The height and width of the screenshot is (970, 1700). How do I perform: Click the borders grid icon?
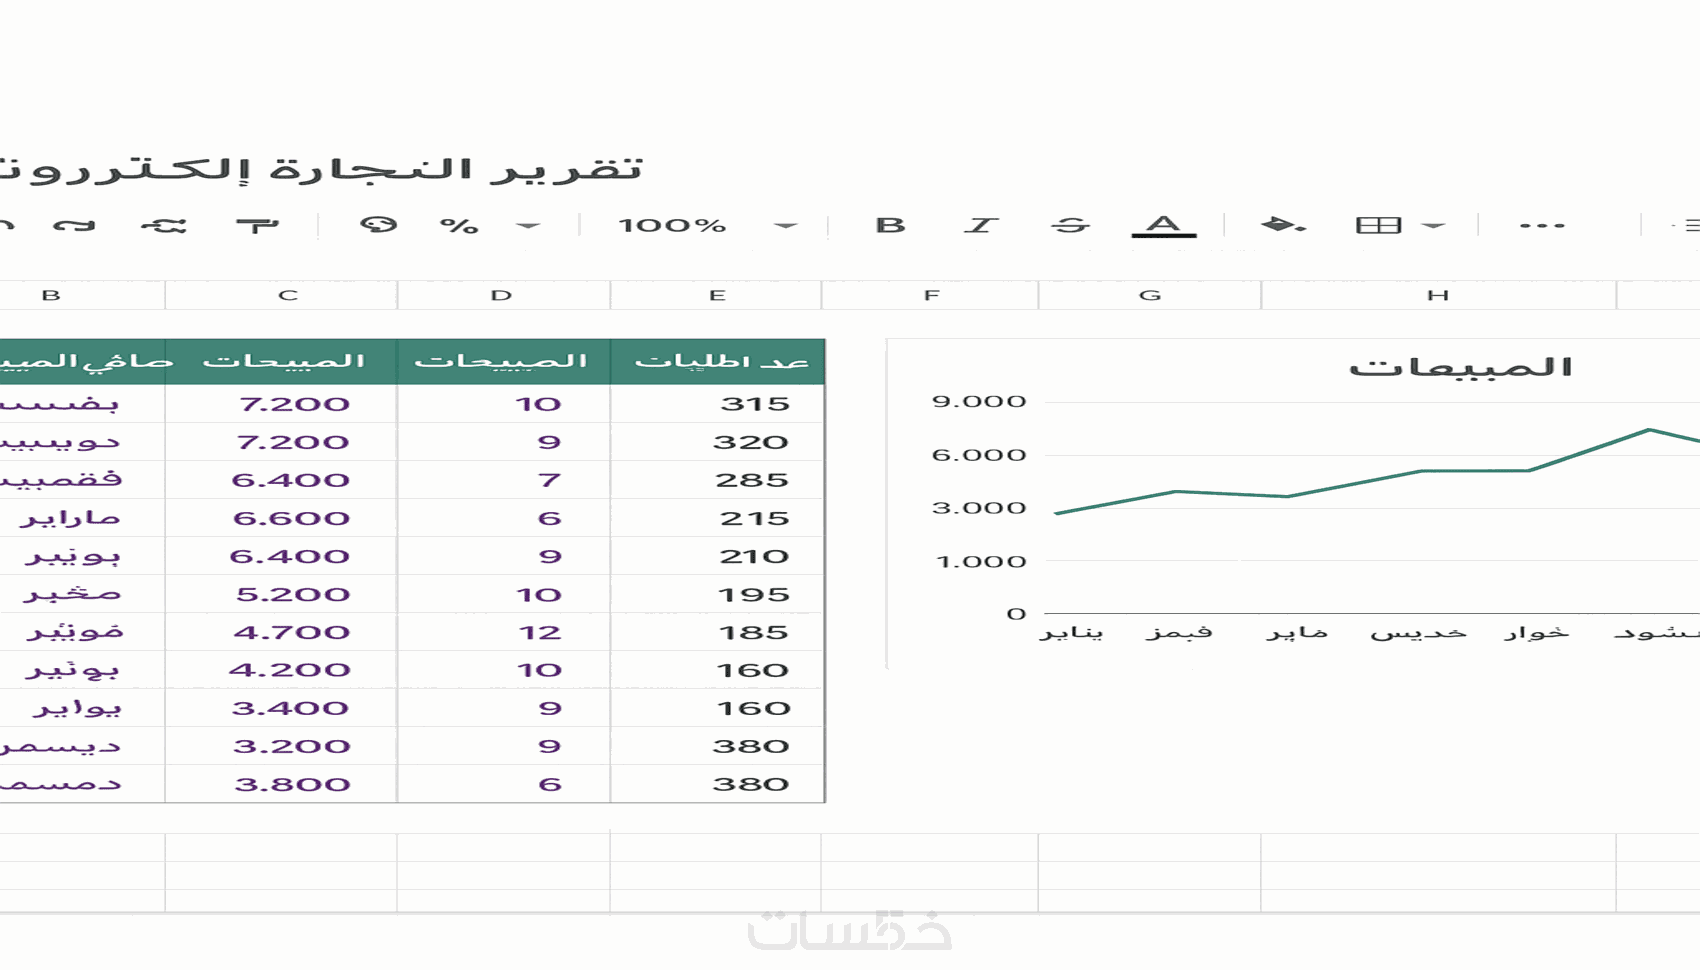click(x=1377, y=225)
